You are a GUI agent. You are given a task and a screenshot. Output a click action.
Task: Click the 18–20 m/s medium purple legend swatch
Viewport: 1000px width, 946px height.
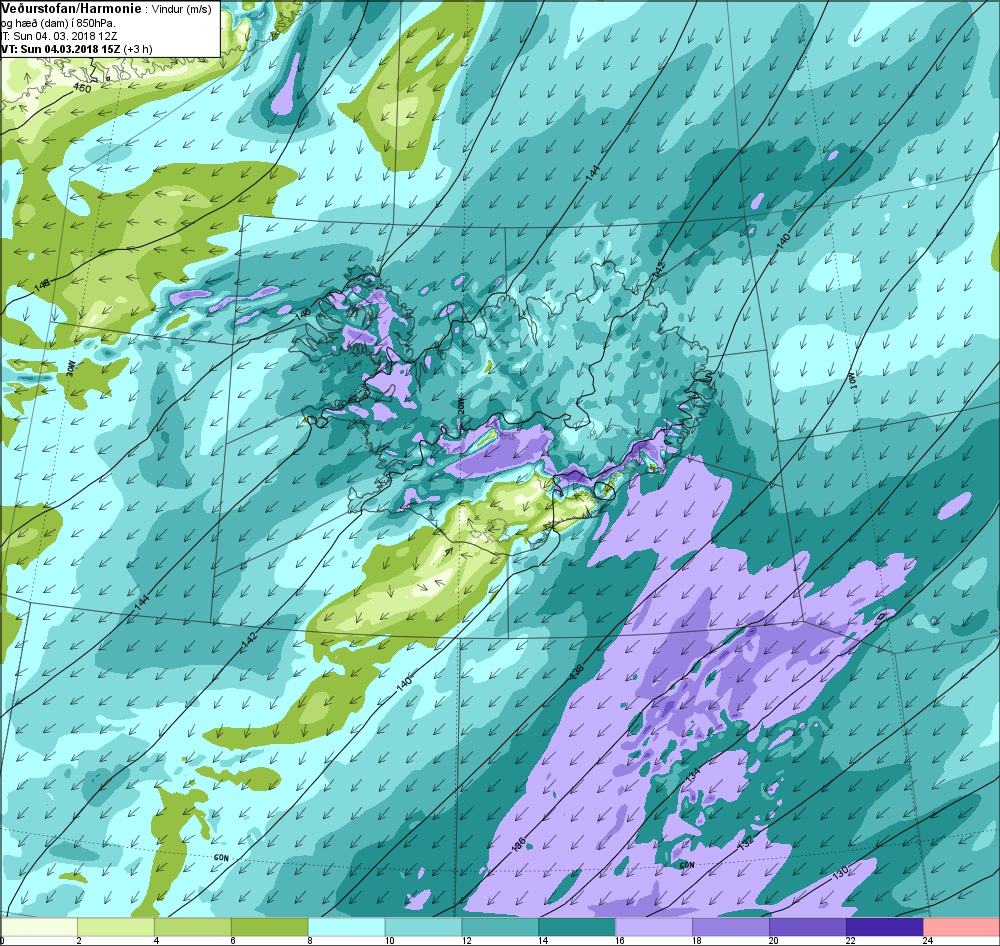[731, 926]
